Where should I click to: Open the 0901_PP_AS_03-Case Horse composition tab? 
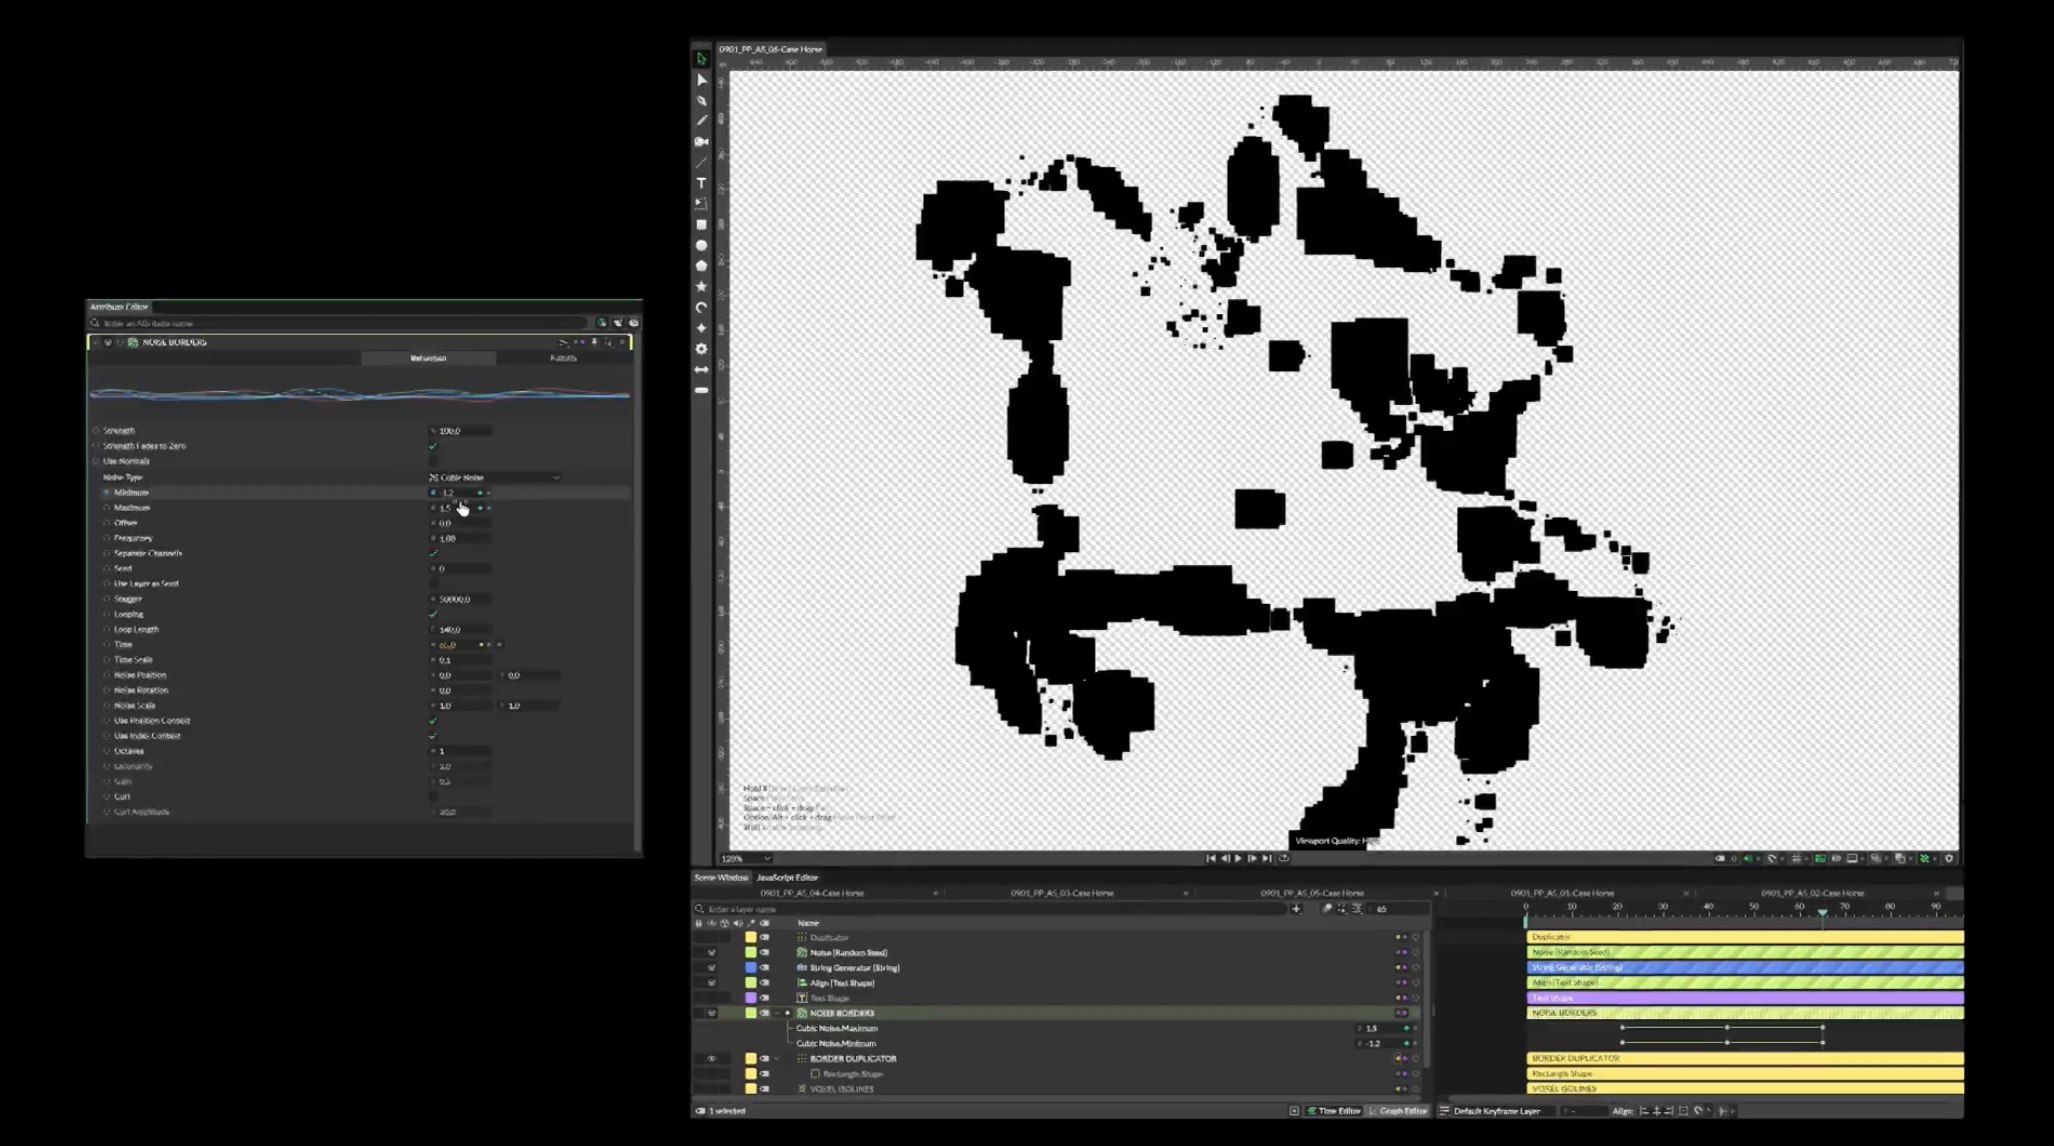[x=1062, y=893]
